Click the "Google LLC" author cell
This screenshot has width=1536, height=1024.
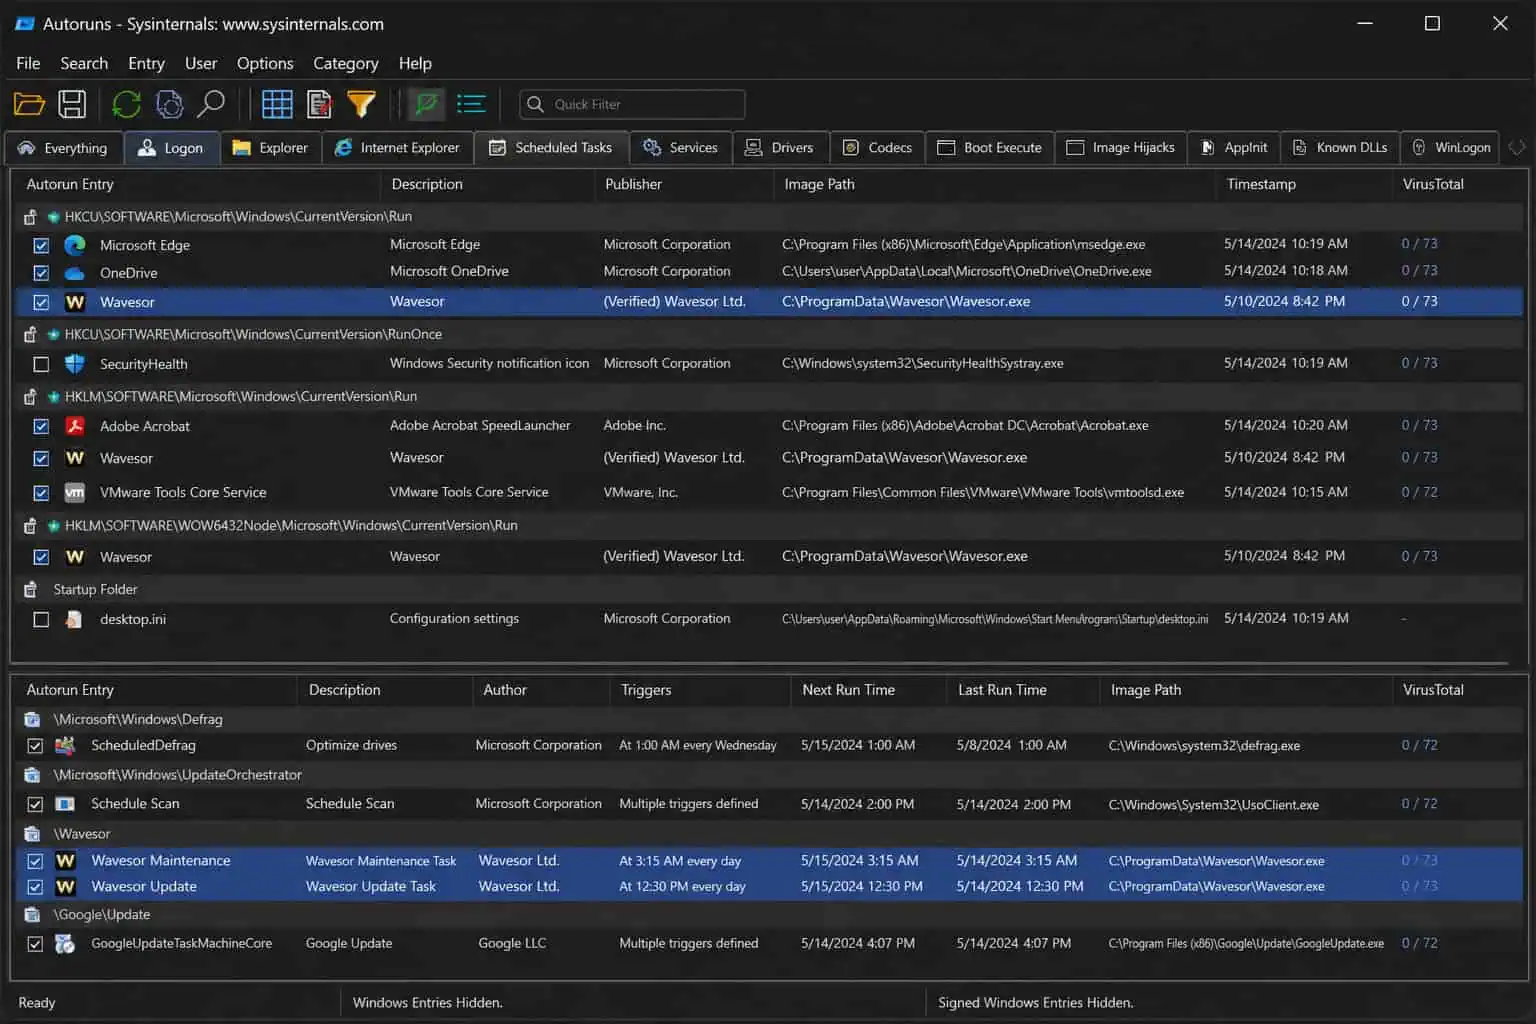point(512,943)
